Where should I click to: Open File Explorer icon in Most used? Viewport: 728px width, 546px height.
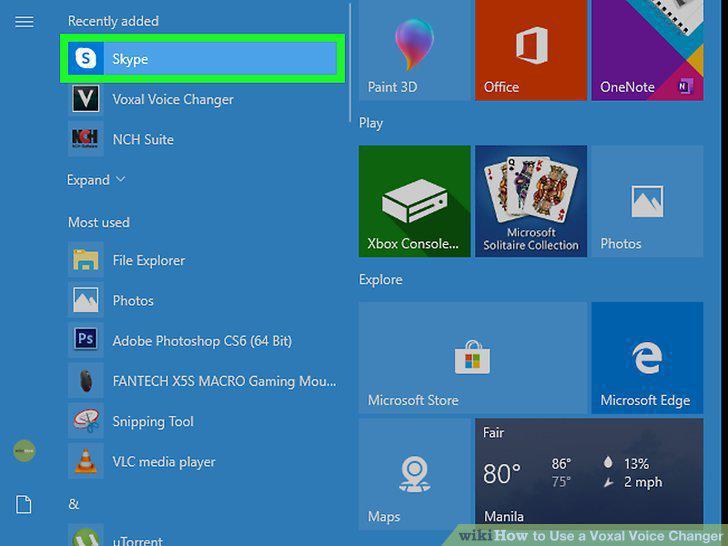click(86, 260)
